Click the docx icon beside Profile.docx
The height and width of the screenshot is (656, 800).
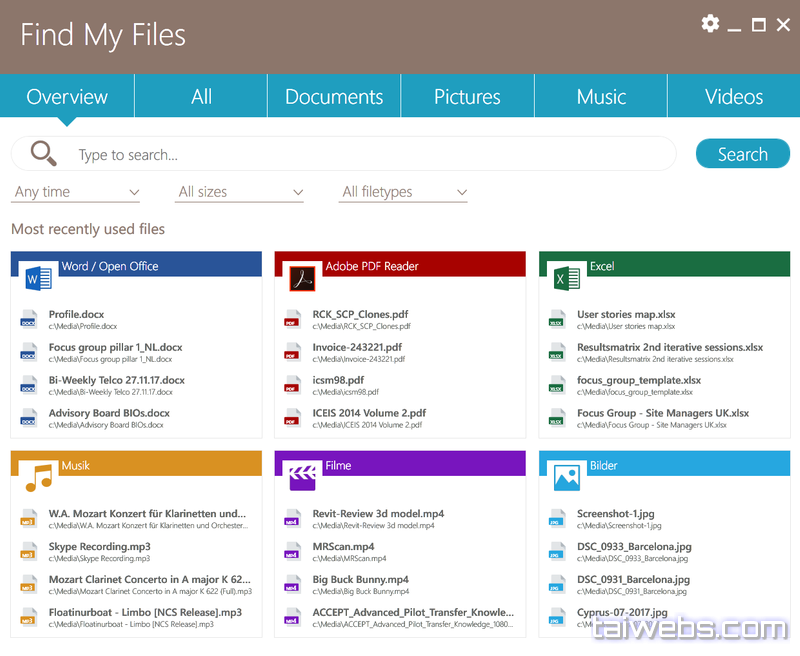pos(28,319)
